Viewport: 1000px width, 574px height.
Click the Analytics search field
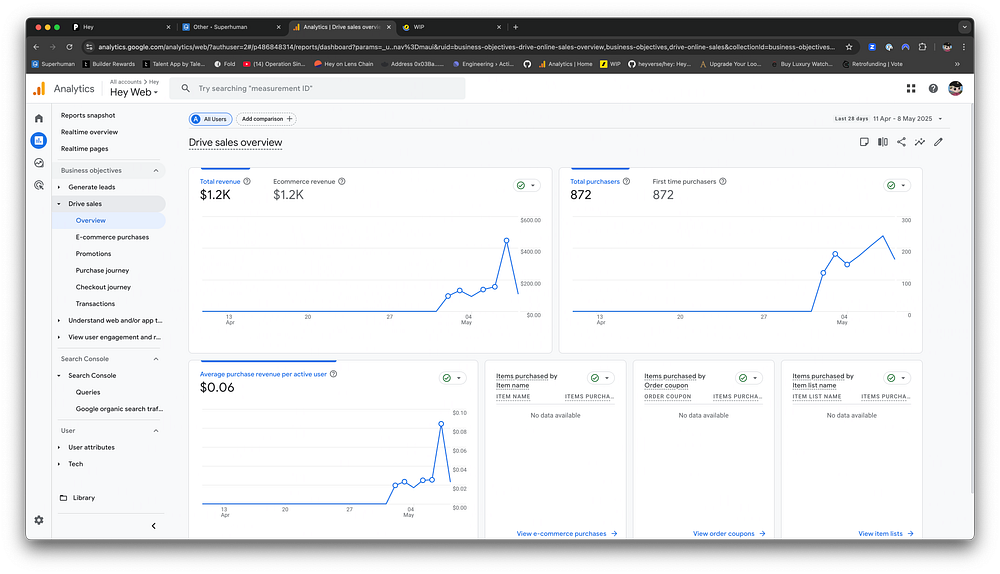(318, 89)
